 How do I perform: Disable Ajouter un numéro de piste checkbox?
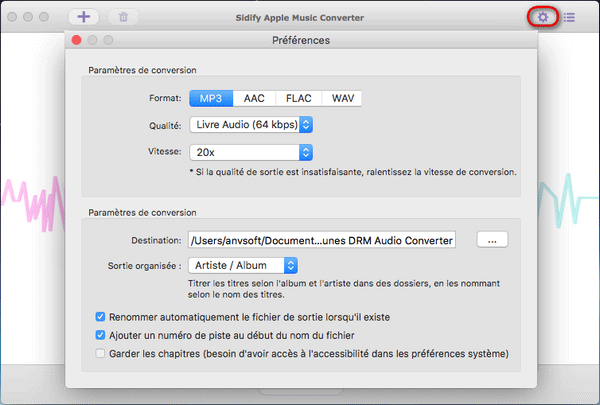(100, 335)
